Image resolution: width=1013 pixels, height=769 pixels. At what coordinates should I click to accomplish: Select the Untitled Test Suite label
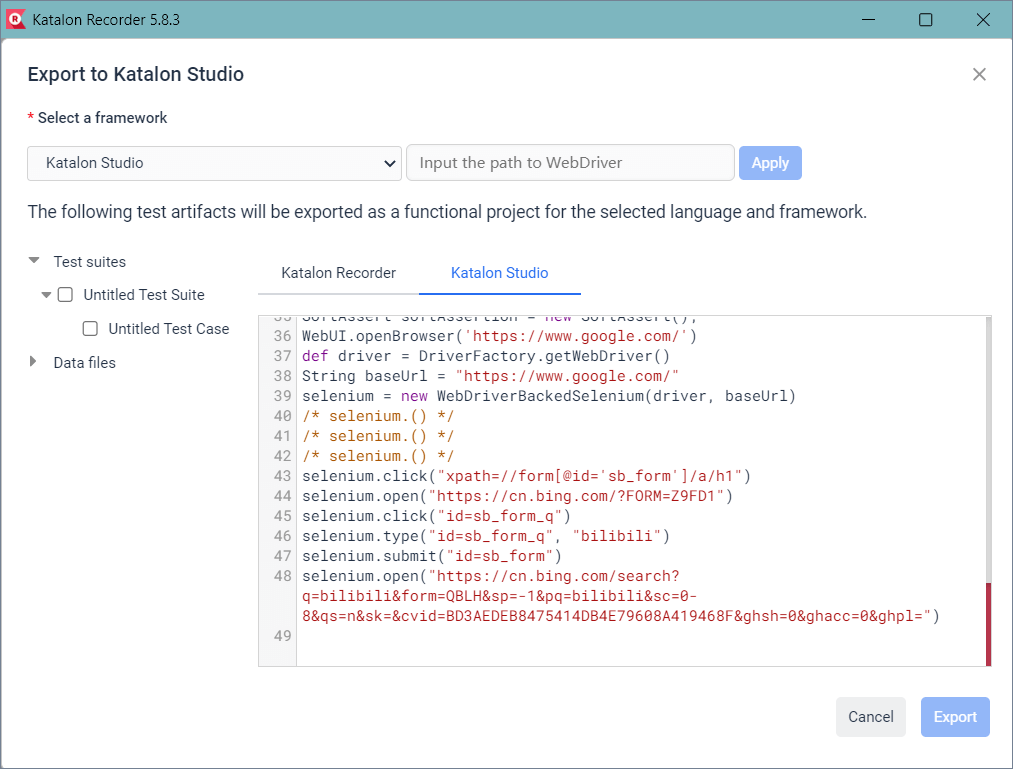144,295
